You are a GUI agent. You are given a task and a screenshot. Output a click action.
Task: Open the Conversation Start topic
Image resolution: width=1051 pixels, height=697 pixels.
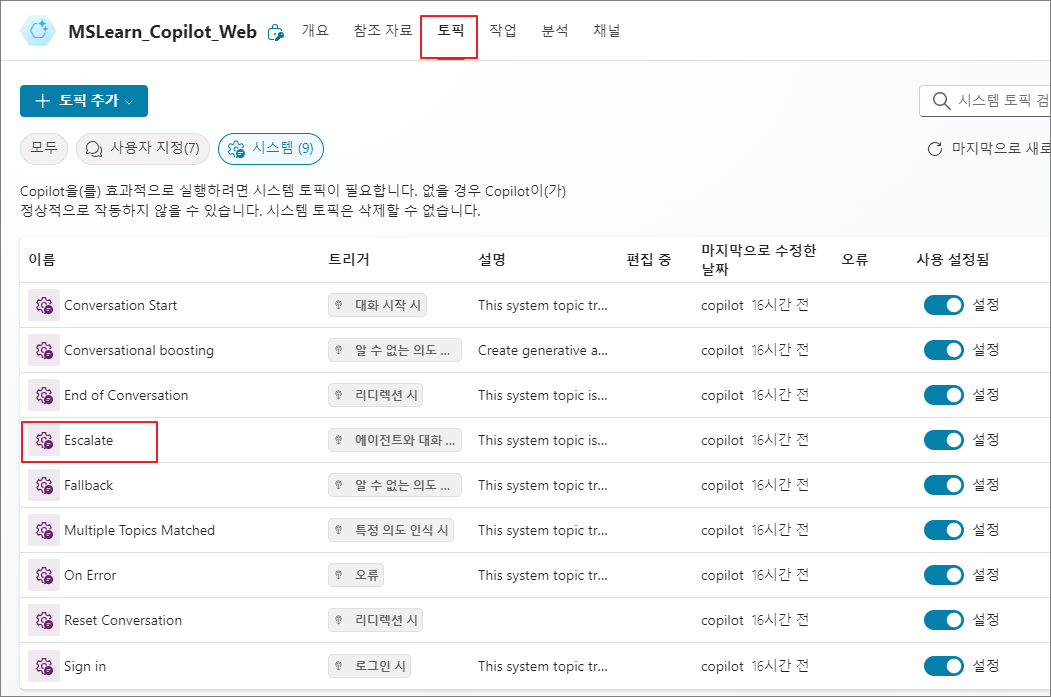click(x=121, y=306)
